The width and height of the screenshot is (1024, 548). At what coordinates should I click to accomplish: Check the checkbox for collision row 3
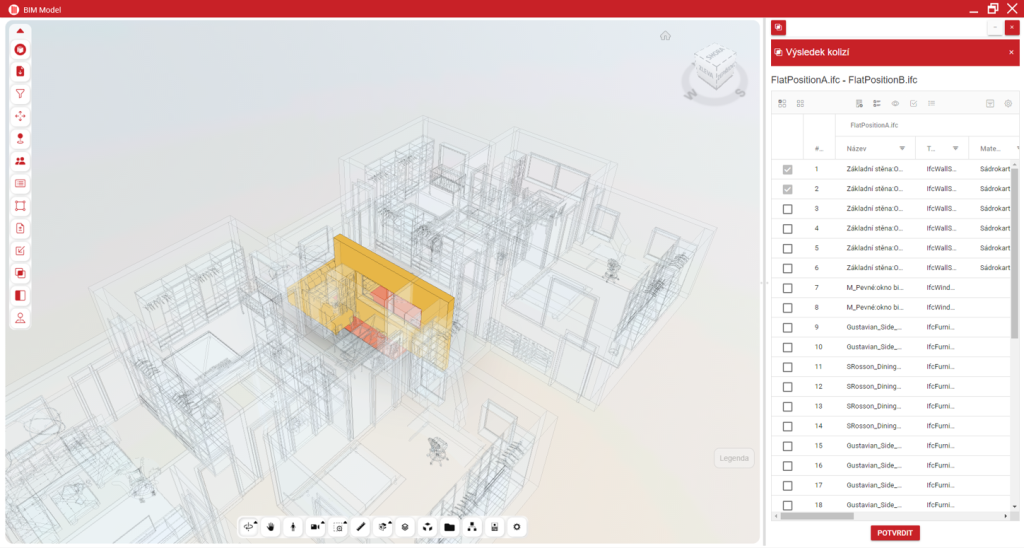pos(787,209)
